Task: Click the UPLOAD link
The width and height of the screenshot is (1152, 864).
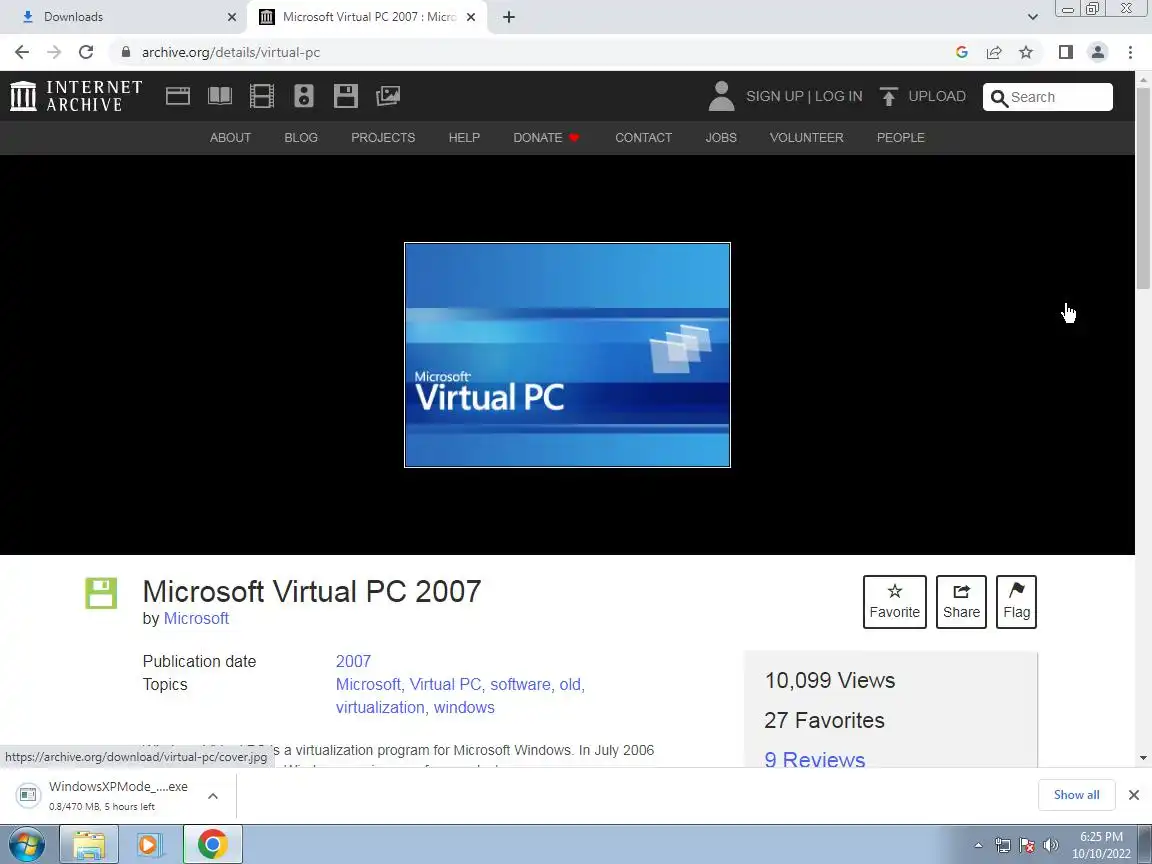Action: [937, 96]
